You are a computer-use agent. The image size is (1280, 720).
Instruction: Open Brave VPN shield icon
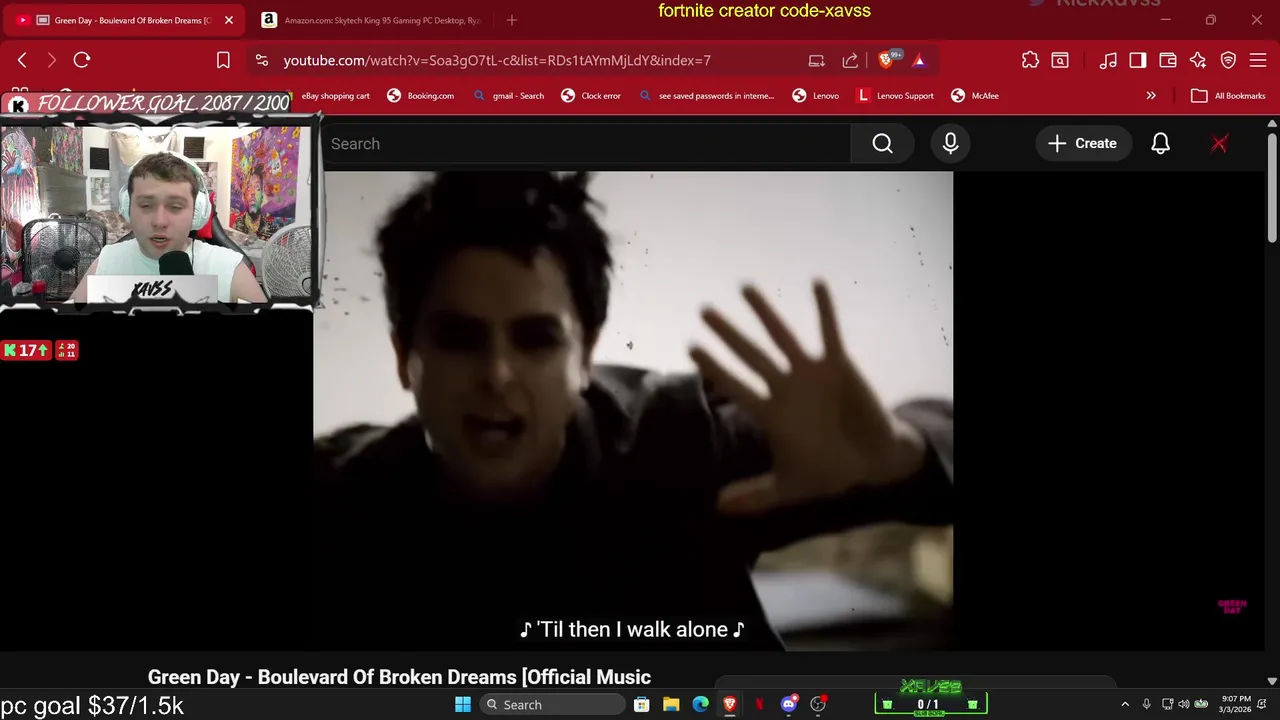[x=1229, y=60]
